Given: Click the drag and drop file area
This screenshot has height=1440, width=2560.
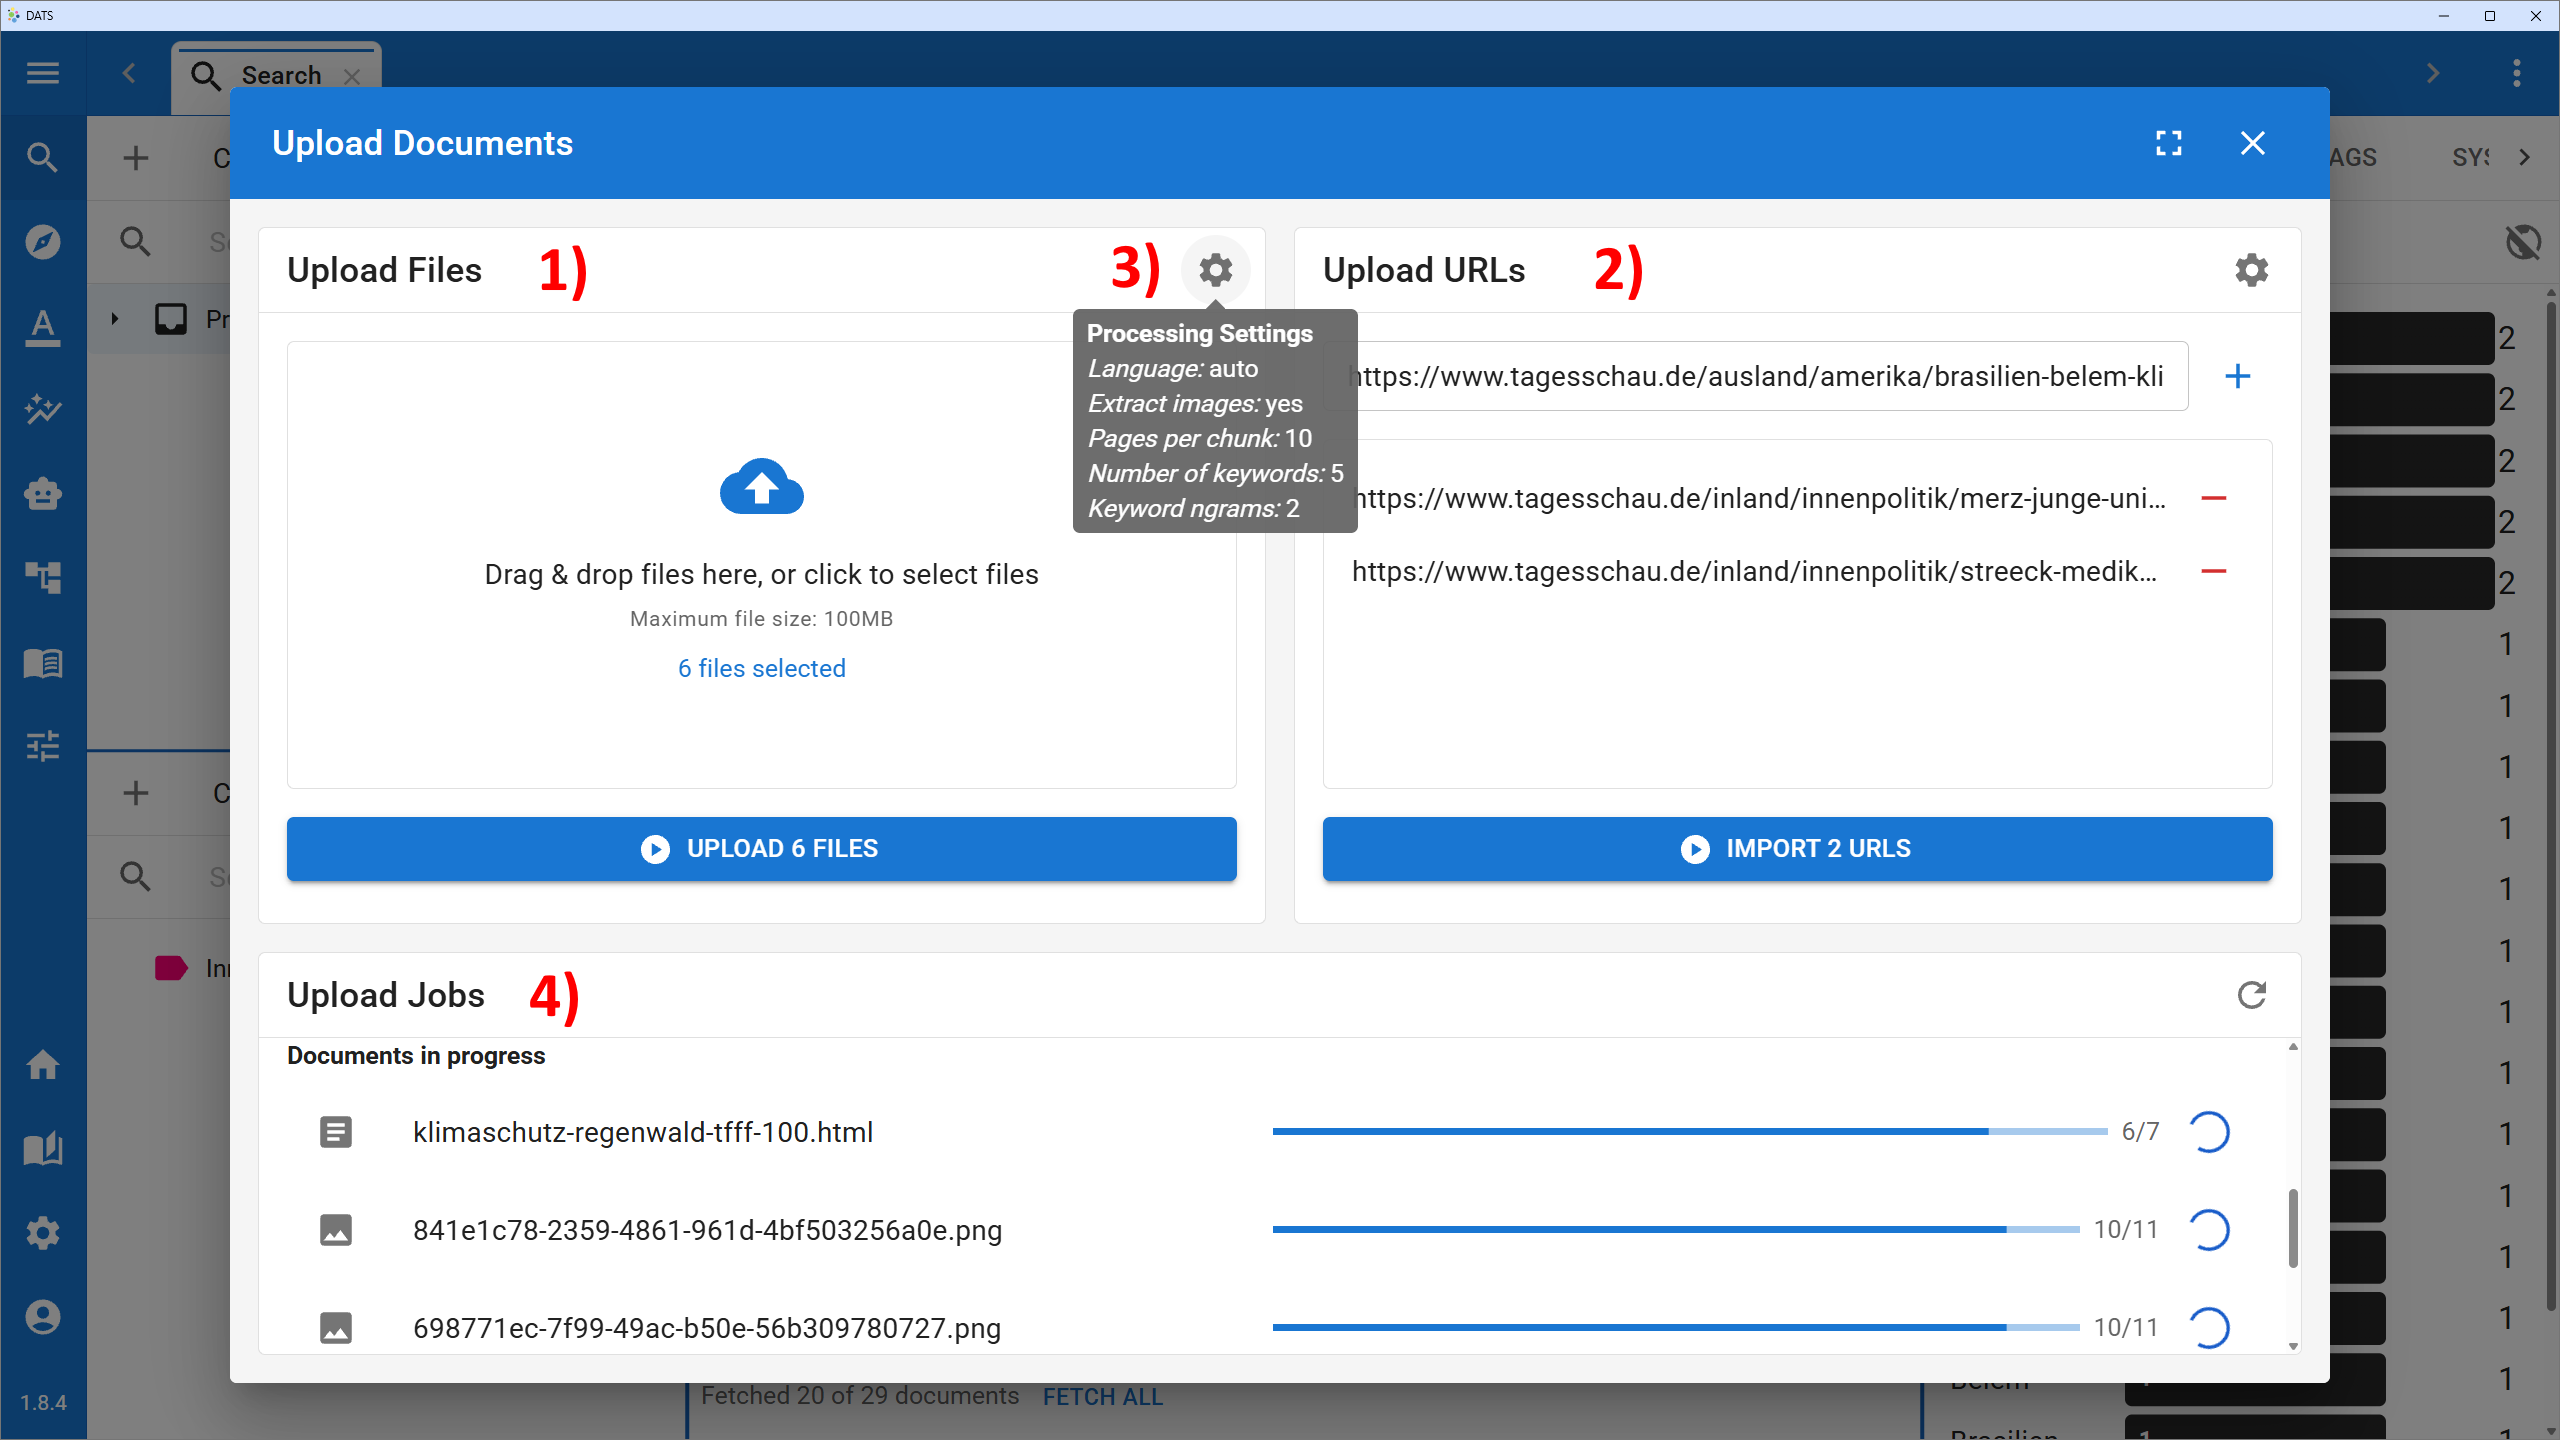Looking at the screenshot, I should click(762, 565).
